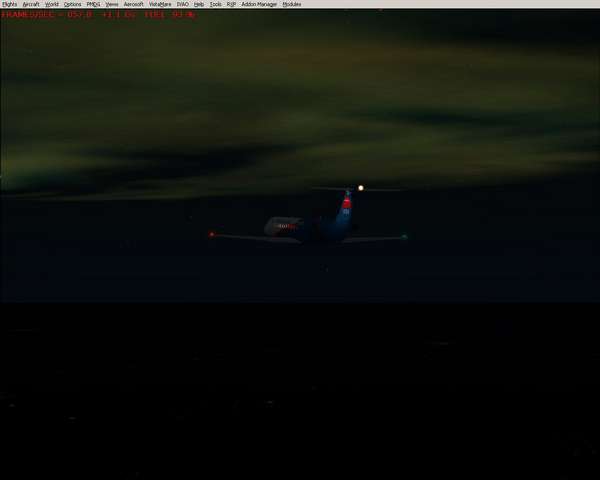Open the Flights menu
The width and height of the screenshot is (600, 480).
pyautogui.click(x=9, y=4)
